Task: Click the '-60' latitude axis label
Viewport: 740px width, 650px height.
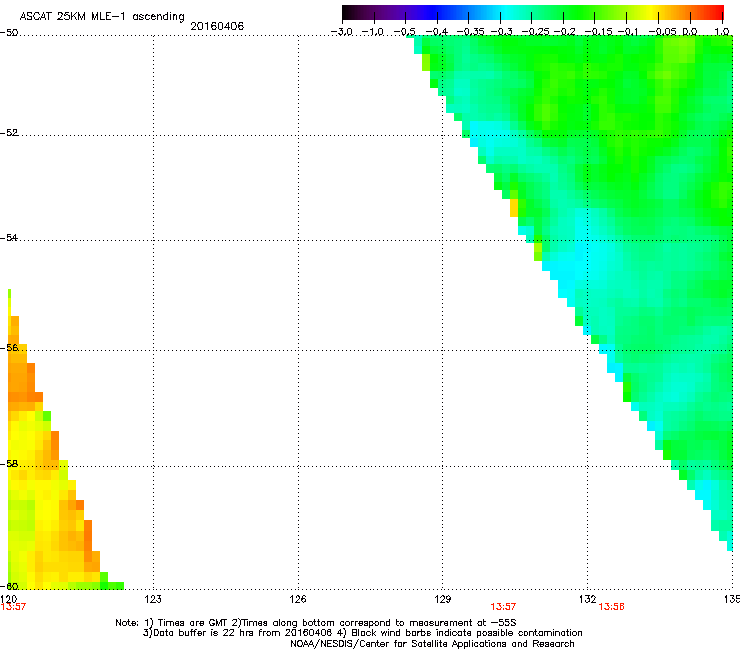Action: click(x=9, y=586)
